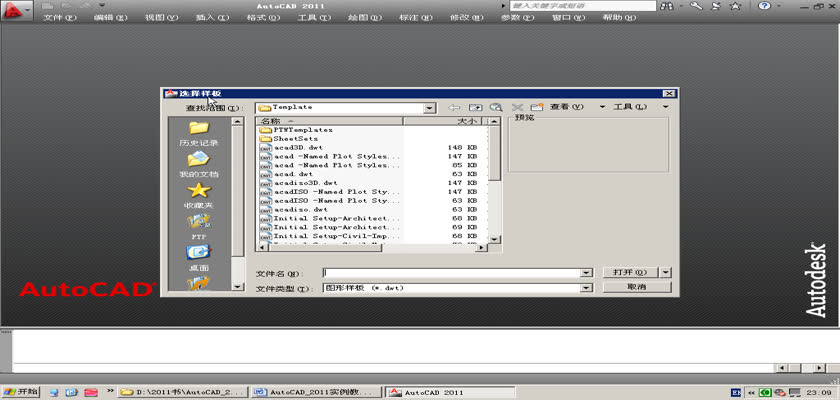The width and height of the screenshot is (840, 400).
Task: Select acad -Named Plot Styles 85 KB file
Action: tap(330, 165)
